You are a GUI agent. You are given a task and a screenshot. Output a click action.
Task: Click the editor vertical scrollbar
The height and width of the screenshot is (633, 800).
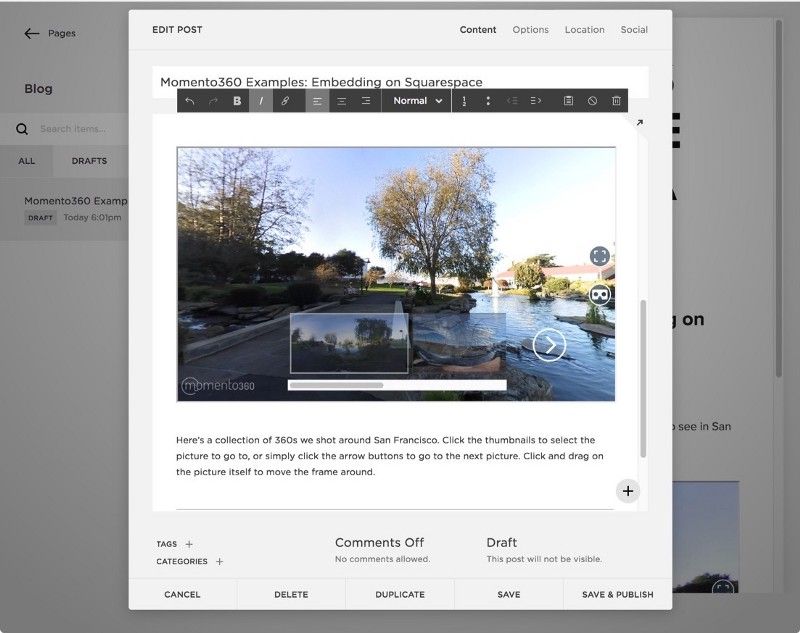(643, 378)
